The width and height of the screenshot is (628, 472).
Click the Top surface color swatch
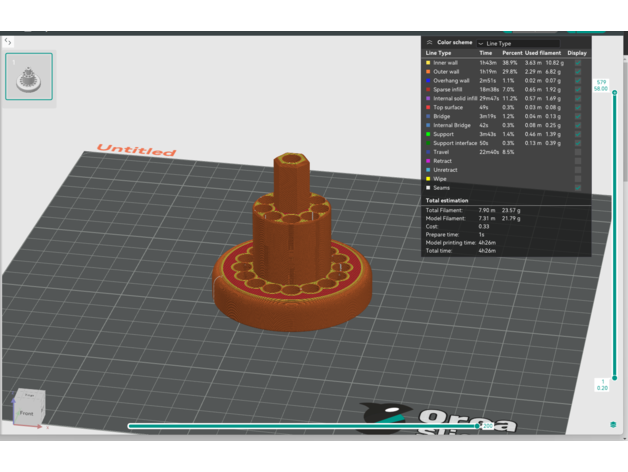pos(428,108)
